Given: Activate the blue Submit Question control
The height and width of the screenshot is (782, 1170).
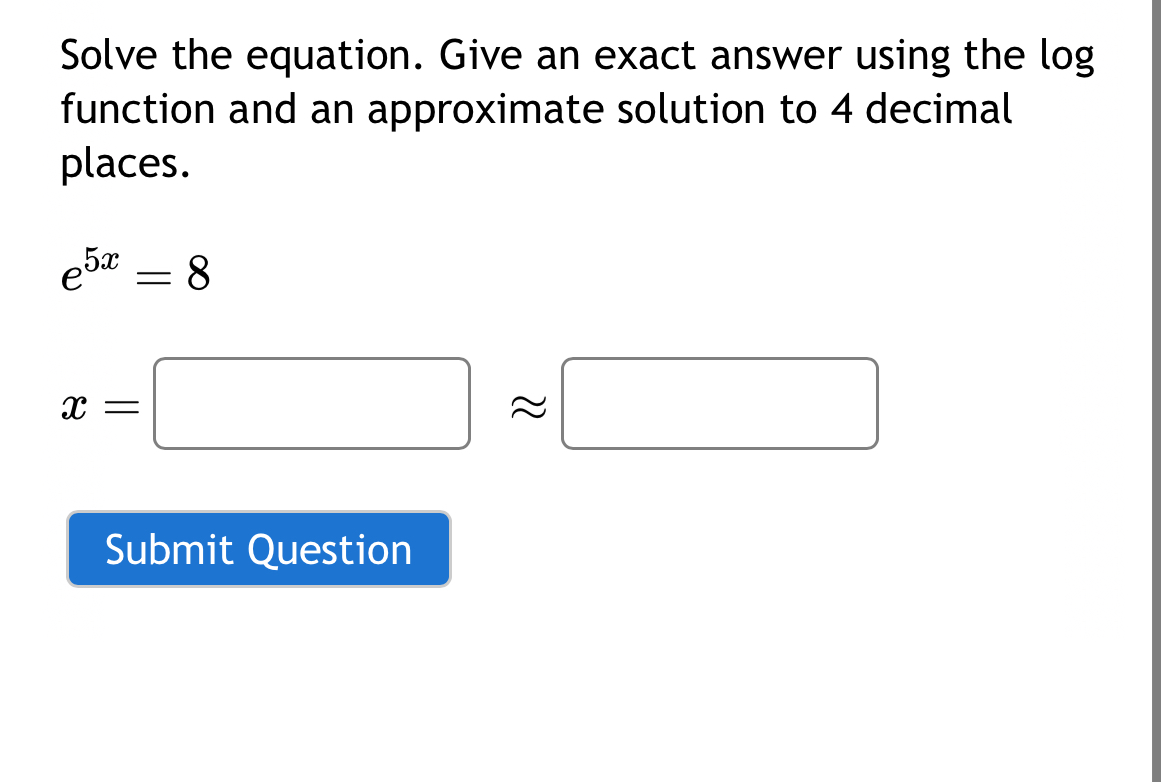Looking at the screenshot, I should 258,549.
